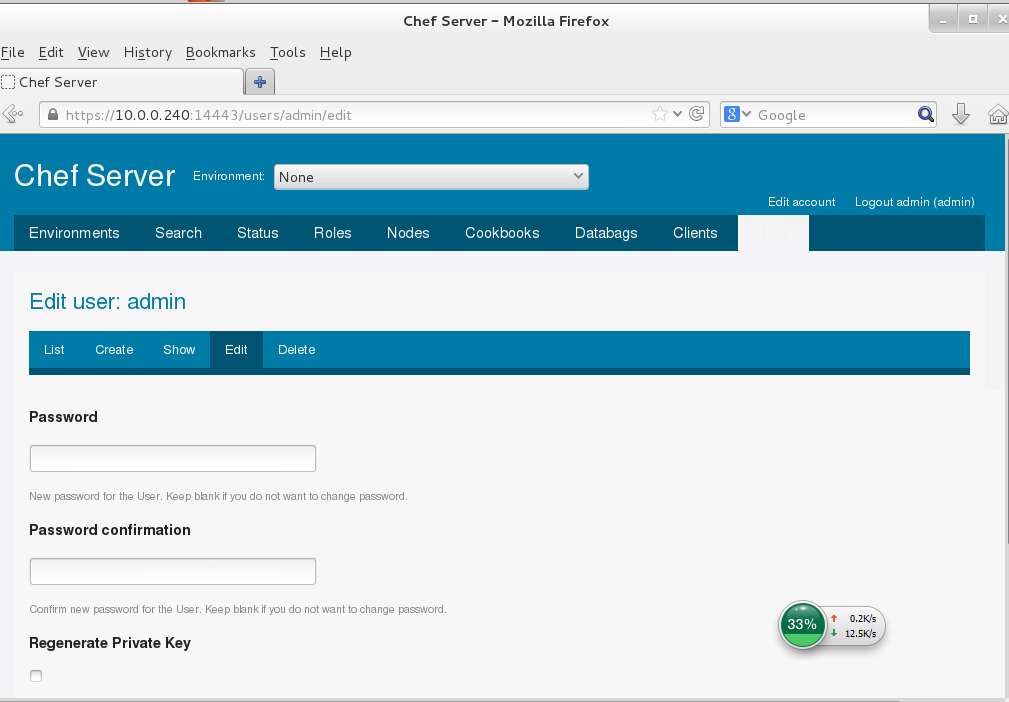
Task: Open the History menu
Action: click(147, 53)
